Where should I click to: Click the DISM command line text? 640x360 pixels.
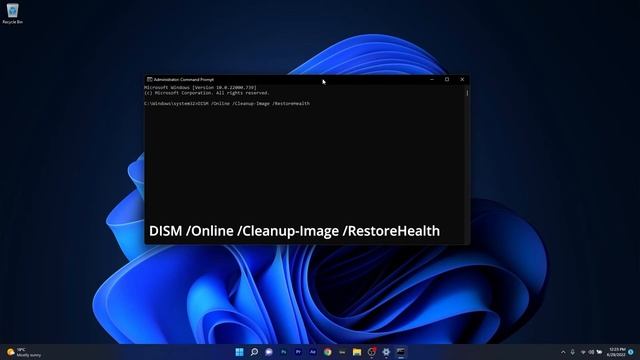pos(227,104)
